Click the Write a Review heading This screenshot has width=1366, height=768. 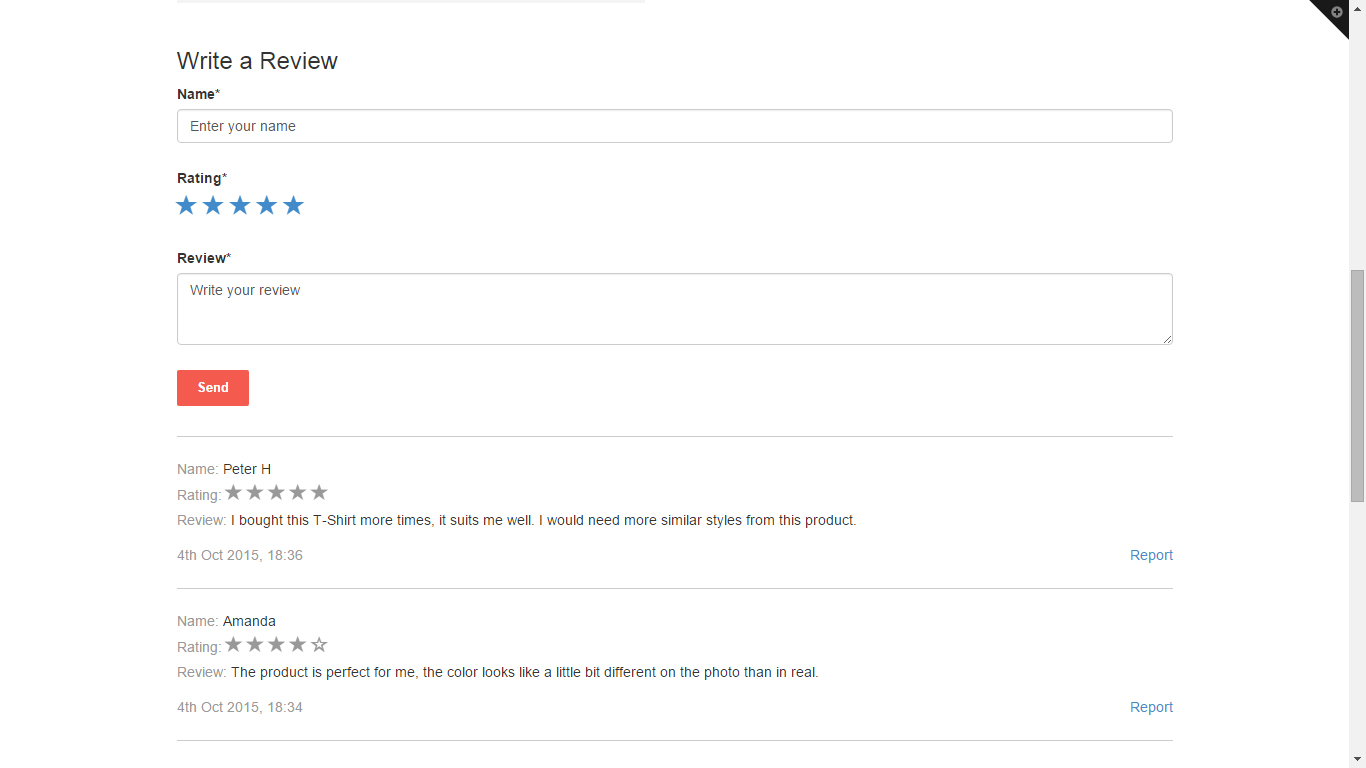click(x=257, y=61)
